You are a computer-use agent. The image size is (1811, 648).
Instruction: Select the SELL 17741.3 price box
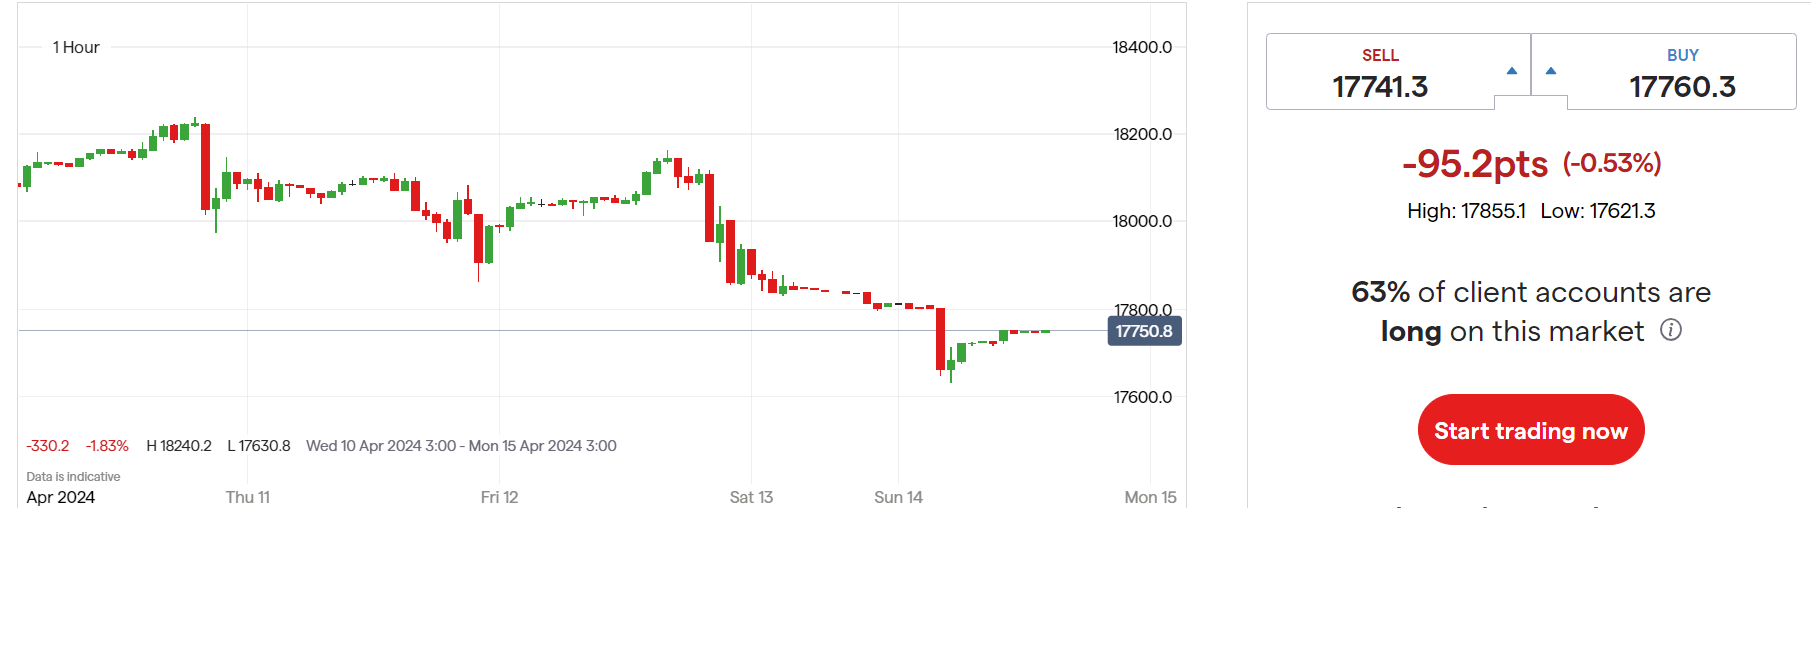click(1380, 73)
